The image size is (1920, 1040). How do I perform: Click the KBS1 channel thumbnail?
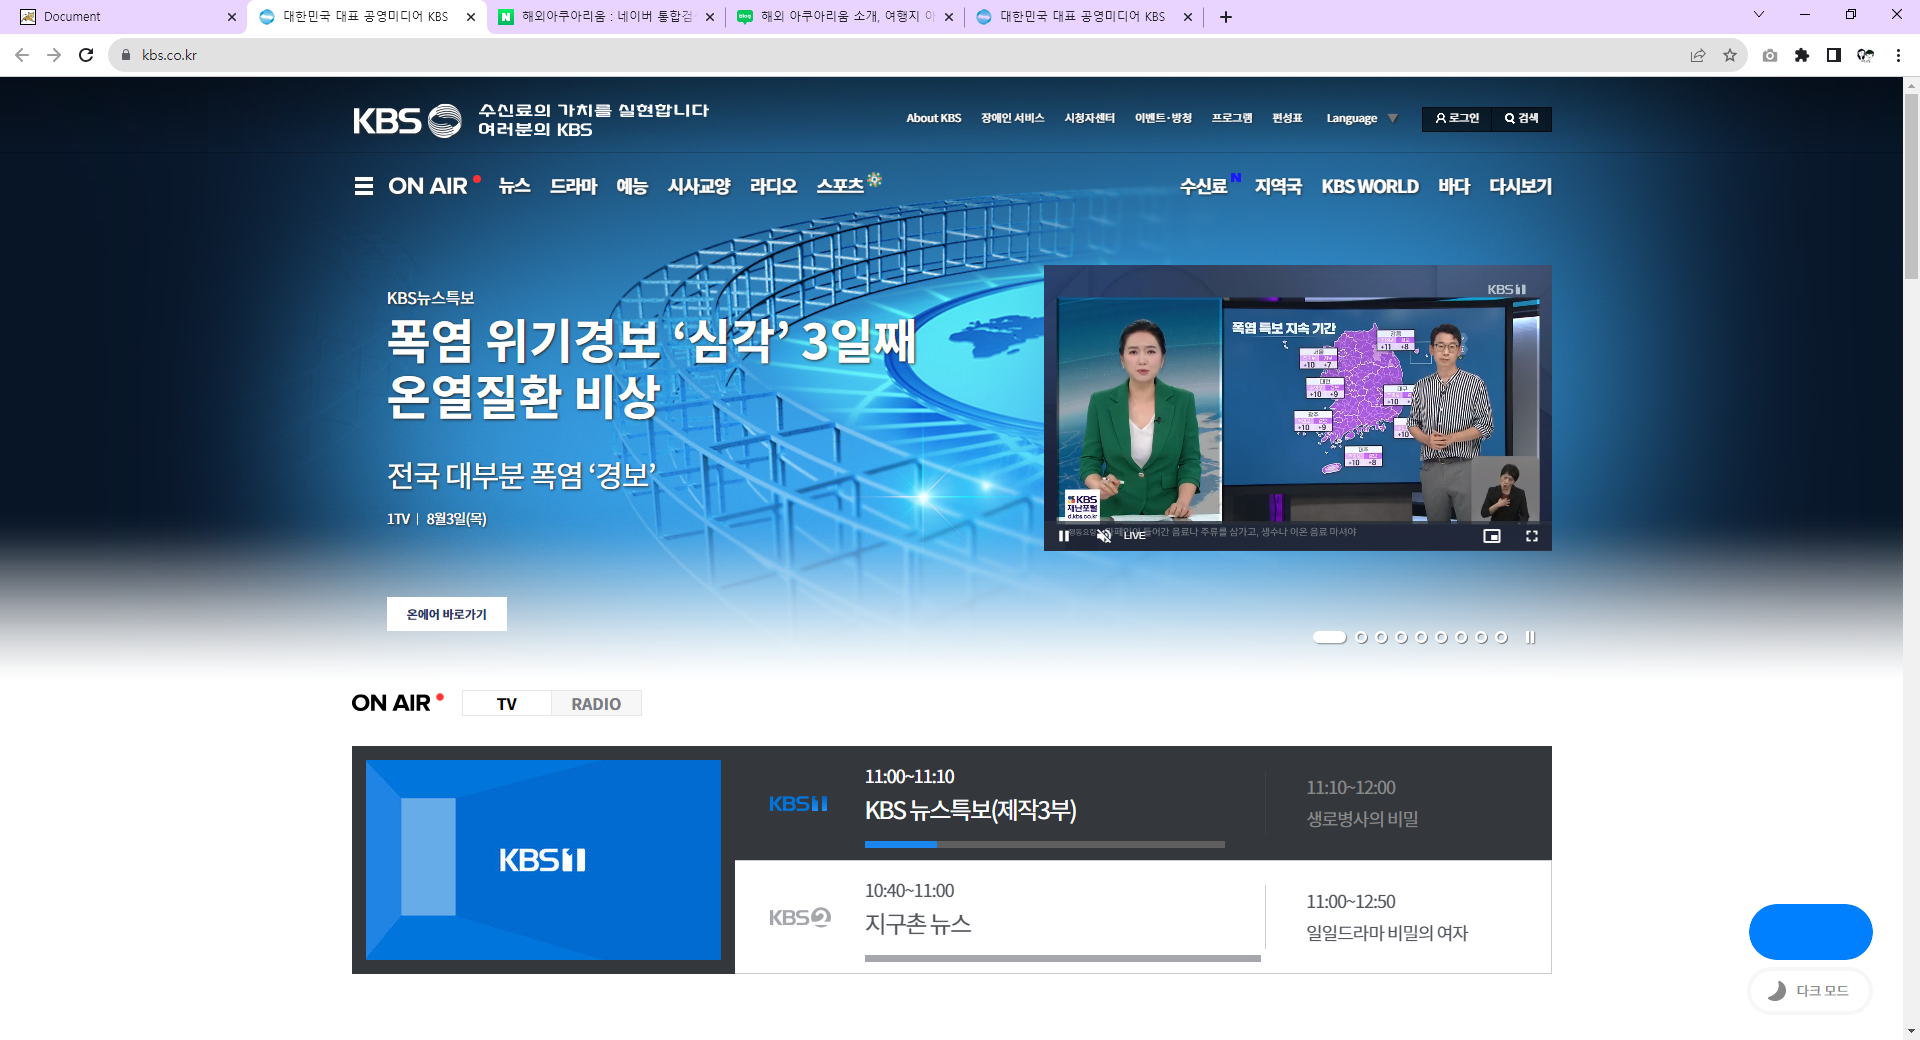pos(543,860)
